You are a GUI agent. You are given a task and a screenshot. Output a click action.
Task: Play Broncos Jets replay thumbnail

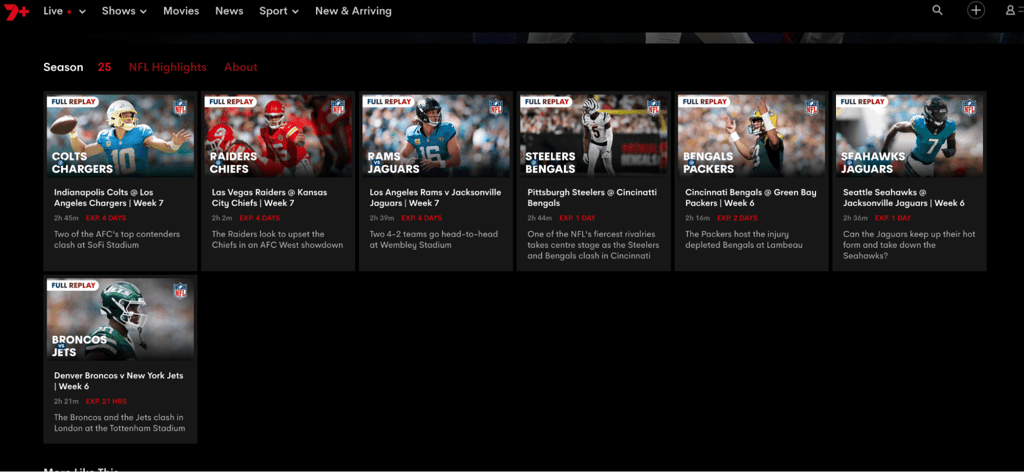(x=120, y=319)
